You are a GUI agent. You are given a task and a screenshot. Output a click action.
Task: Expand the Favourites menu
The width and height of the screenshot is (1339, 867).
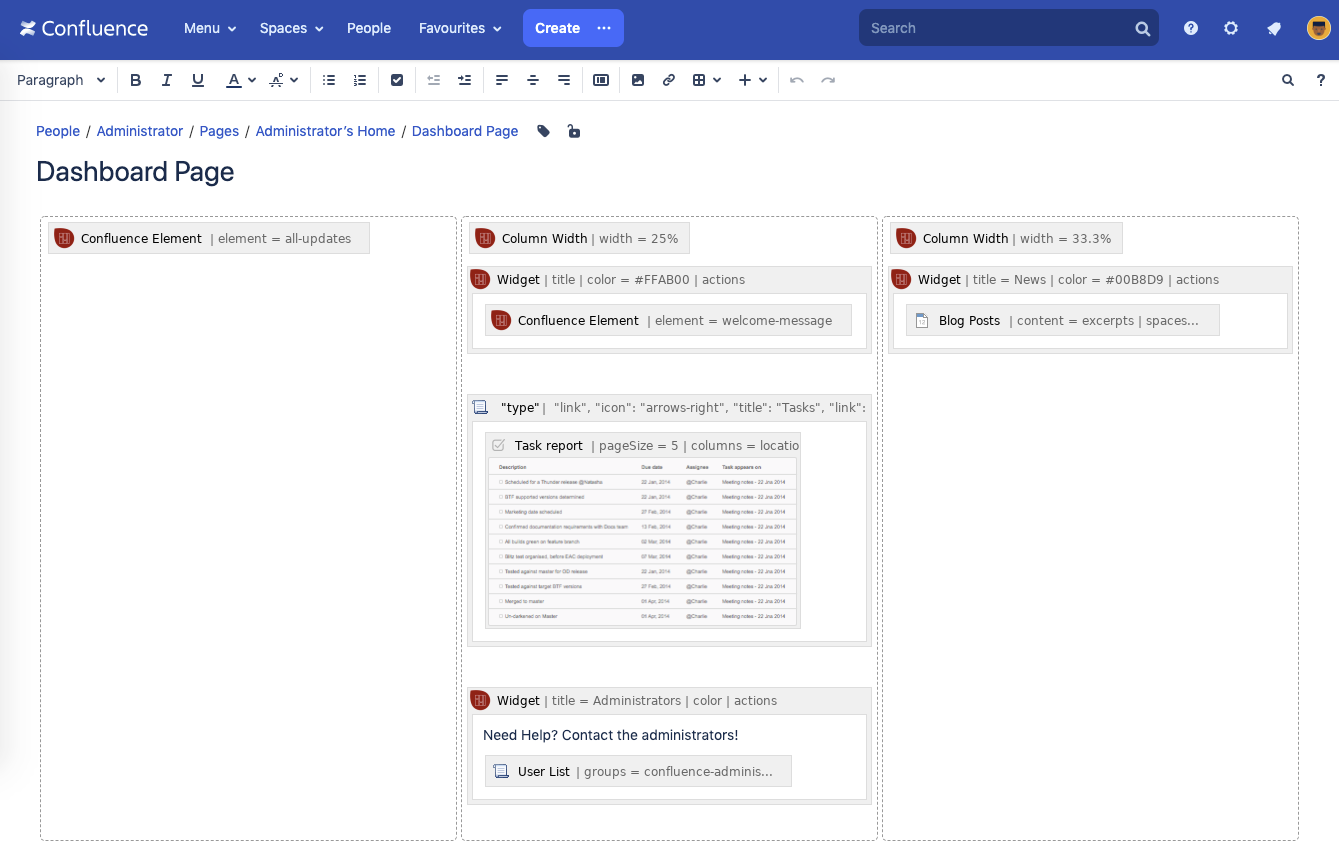pos(460,28)
